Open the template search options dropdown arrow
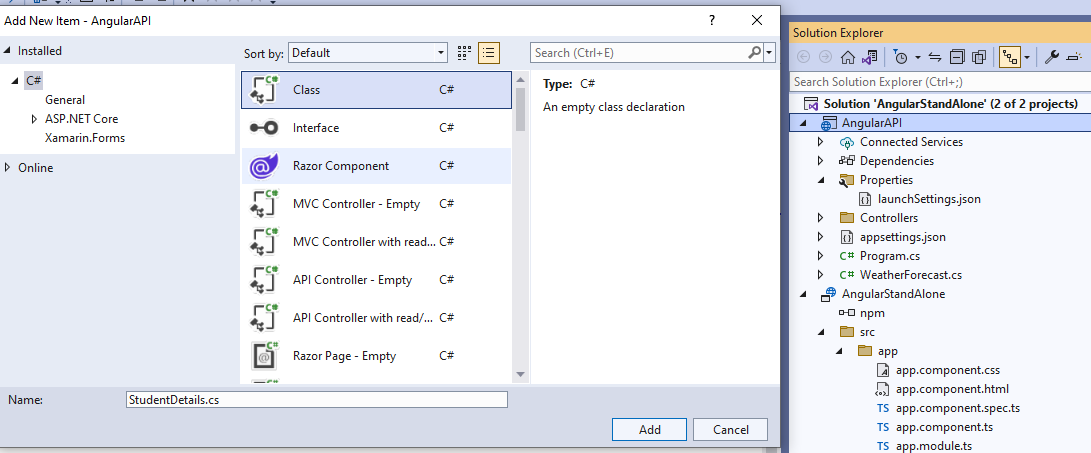The width and height of the screenshot is (1091, 453). point(769,52)
